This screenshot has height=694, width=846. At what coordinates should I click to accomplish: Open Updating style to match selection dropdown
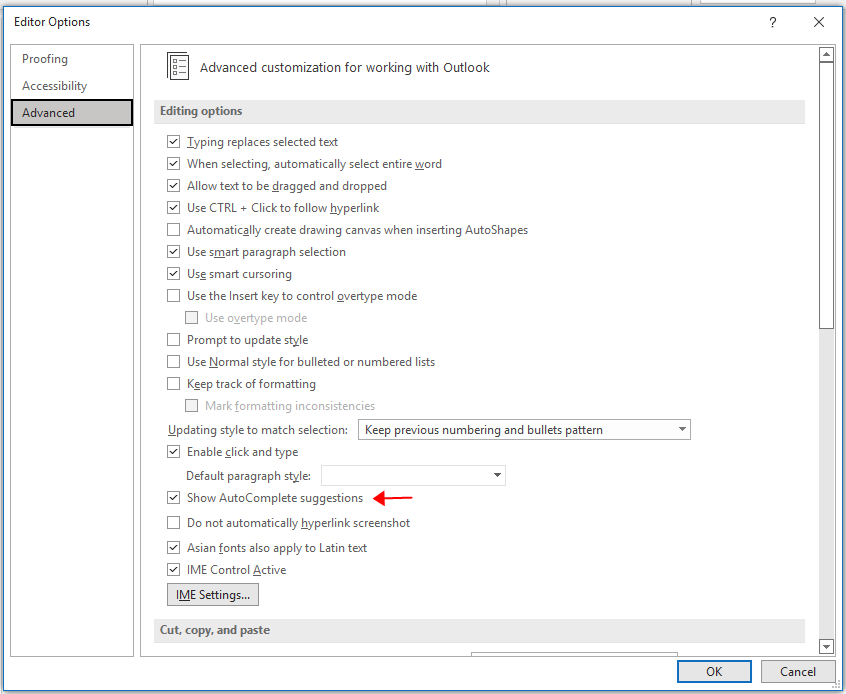click(524, 430)
